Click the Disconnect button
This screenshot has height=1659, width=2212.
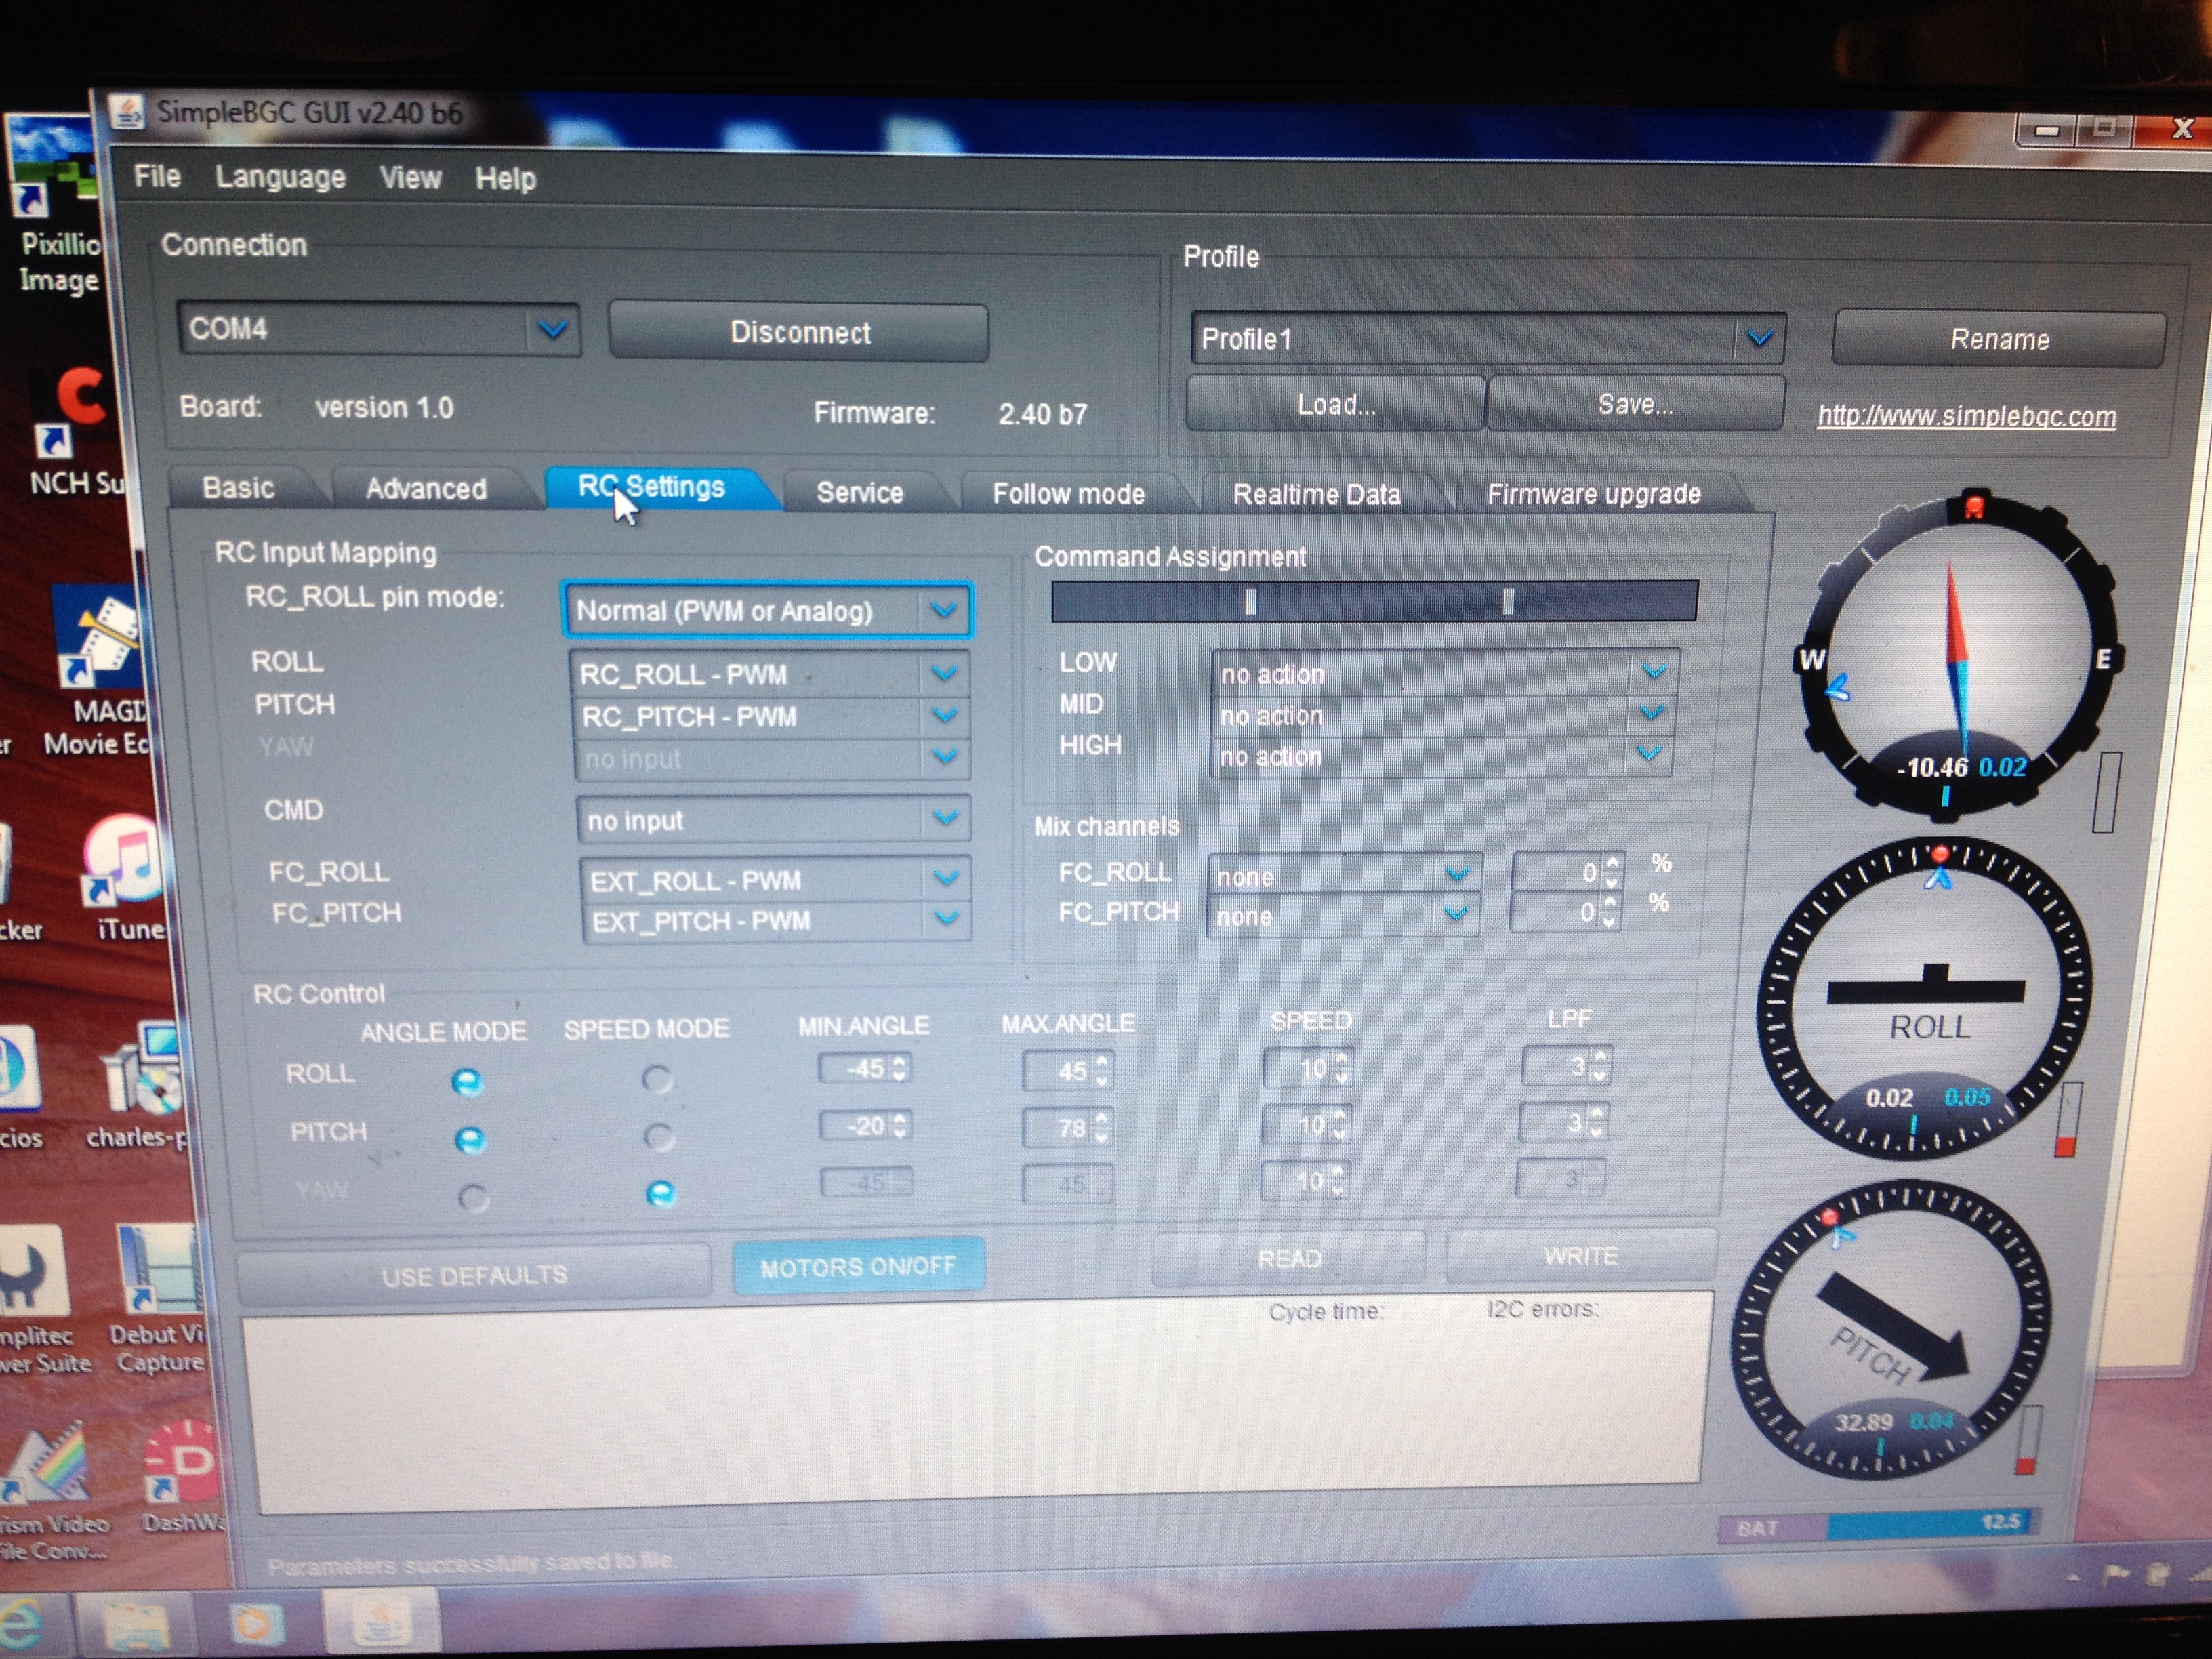(x=799, y=332)
